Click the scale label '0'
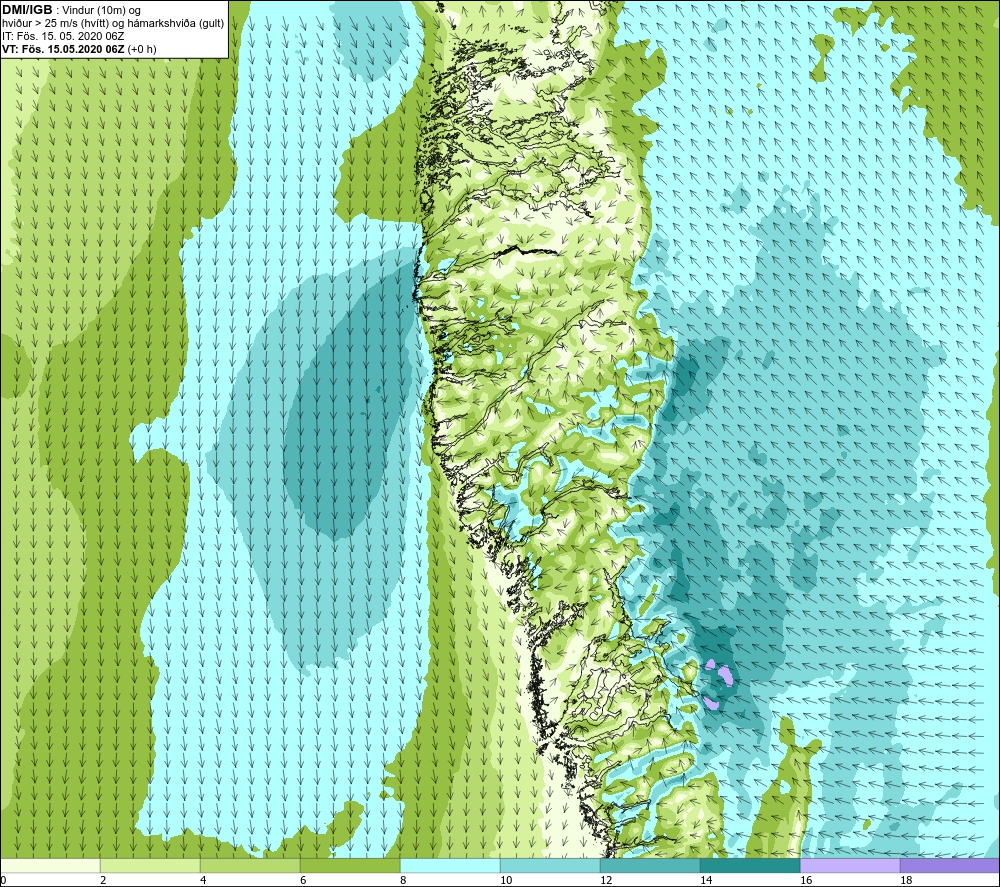The height and width of the screenshot is (887, 1000). tap(4, 880)
